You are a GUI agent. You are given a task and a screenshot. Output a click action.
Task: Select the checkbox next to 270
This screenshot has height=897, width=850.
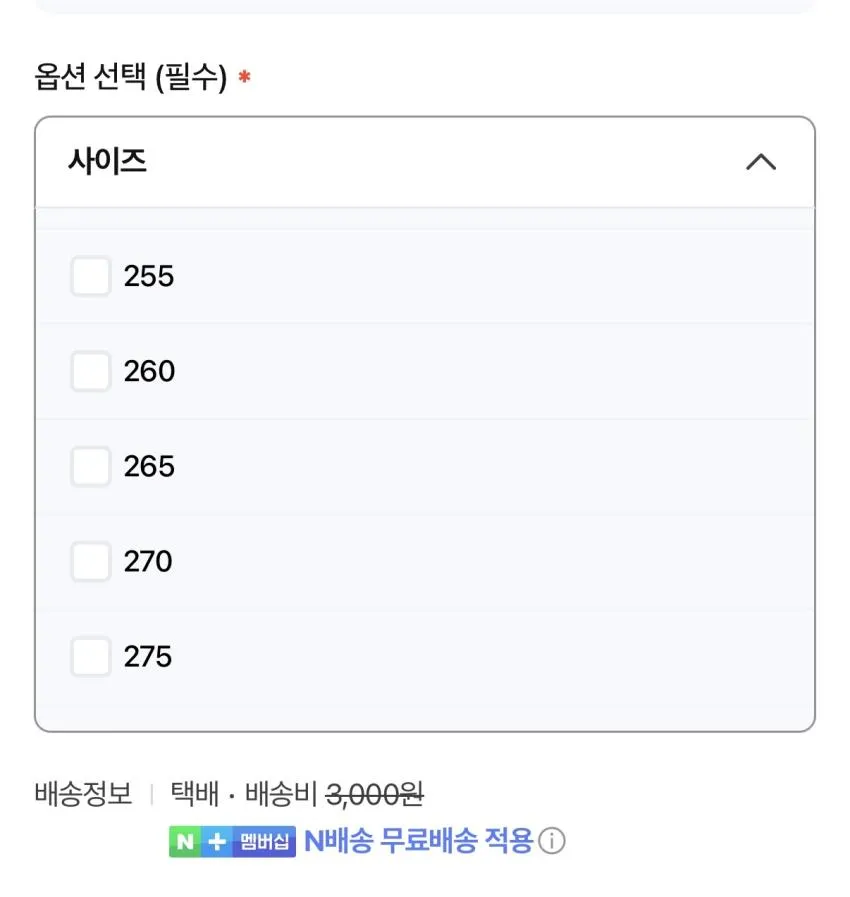[90, 561]
